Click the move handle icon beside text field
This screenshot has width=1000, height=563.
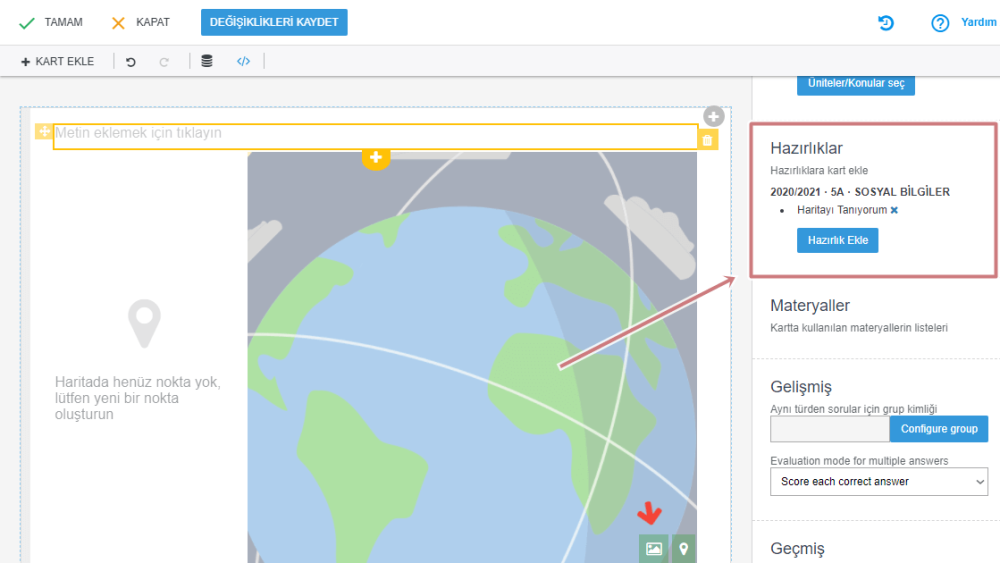(43, 131)
